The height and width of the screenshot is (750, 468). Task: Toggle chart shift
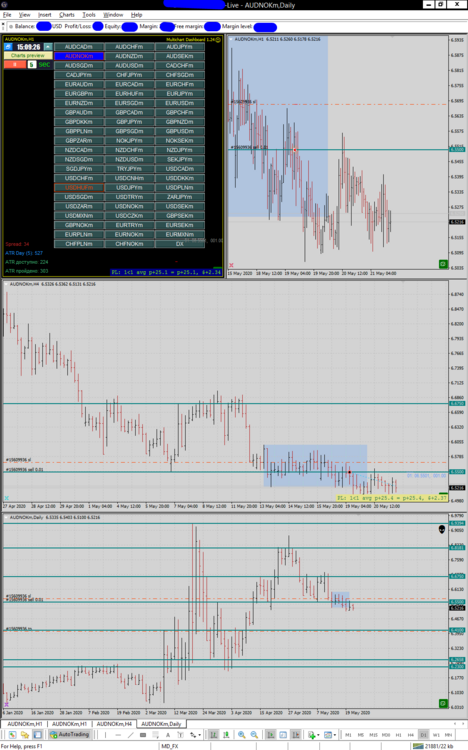(x=296, y=734)
